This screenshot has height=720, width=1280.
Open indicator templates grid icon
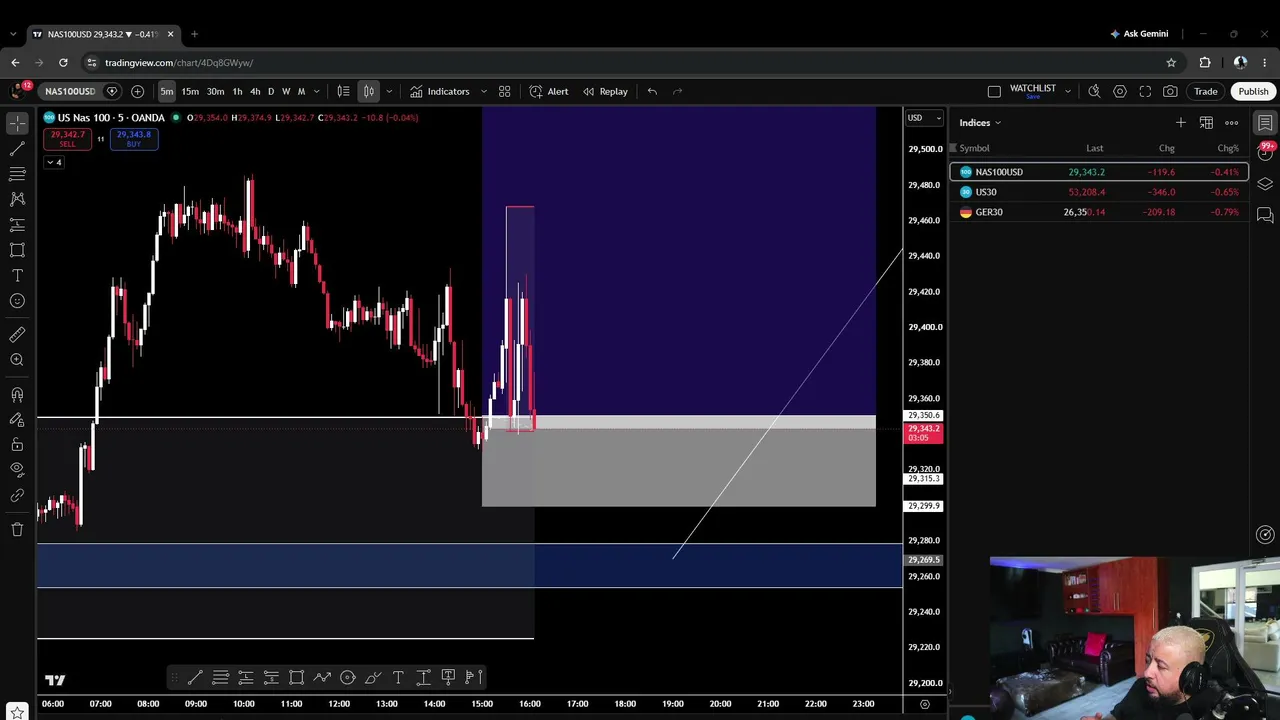pos(505,91)
